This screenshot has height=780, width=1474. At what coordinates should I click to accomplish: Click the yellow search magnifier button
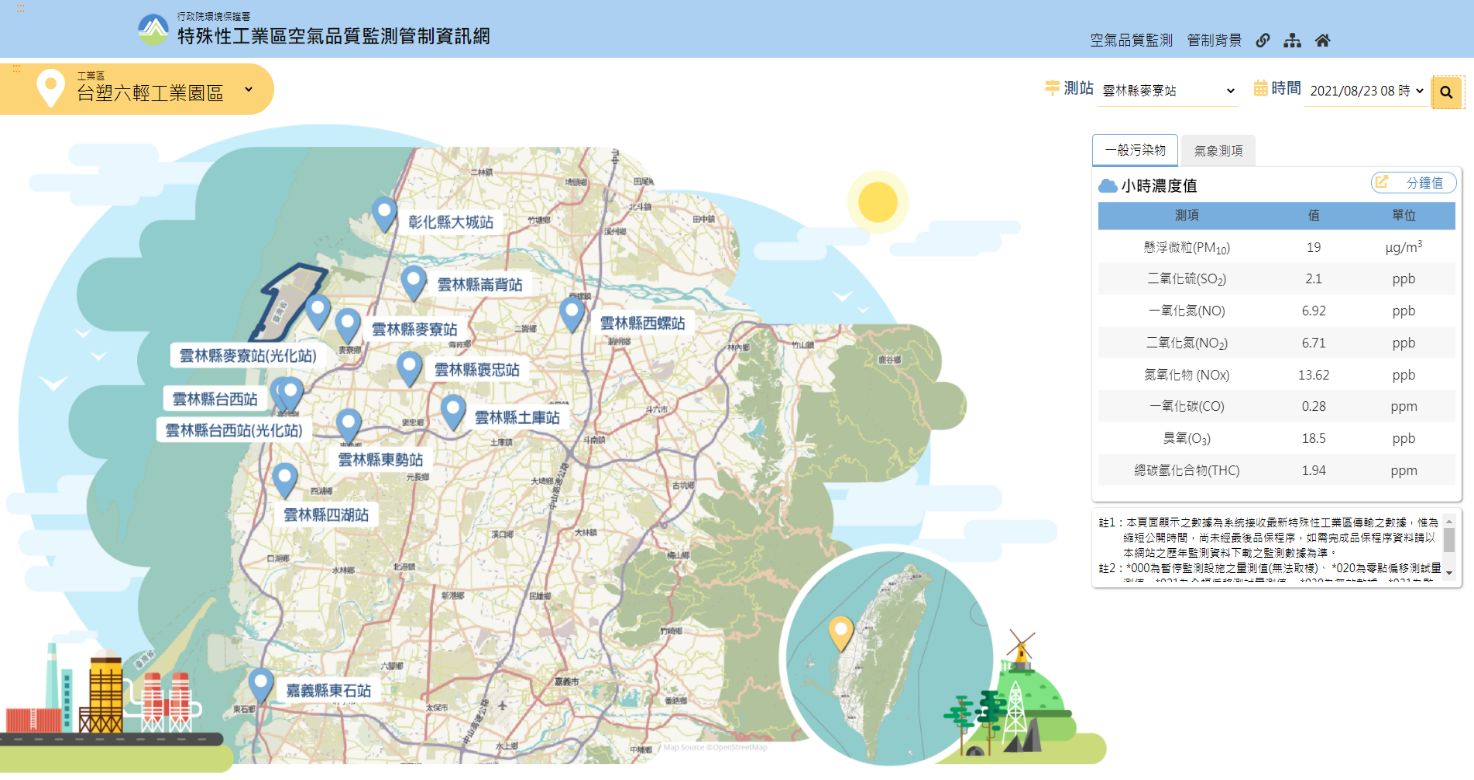click(x=1446, y=92)
